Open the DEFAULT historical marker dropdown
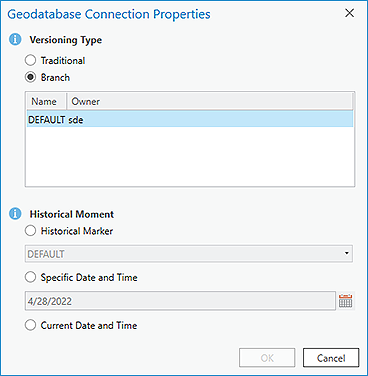 (189, 254)
